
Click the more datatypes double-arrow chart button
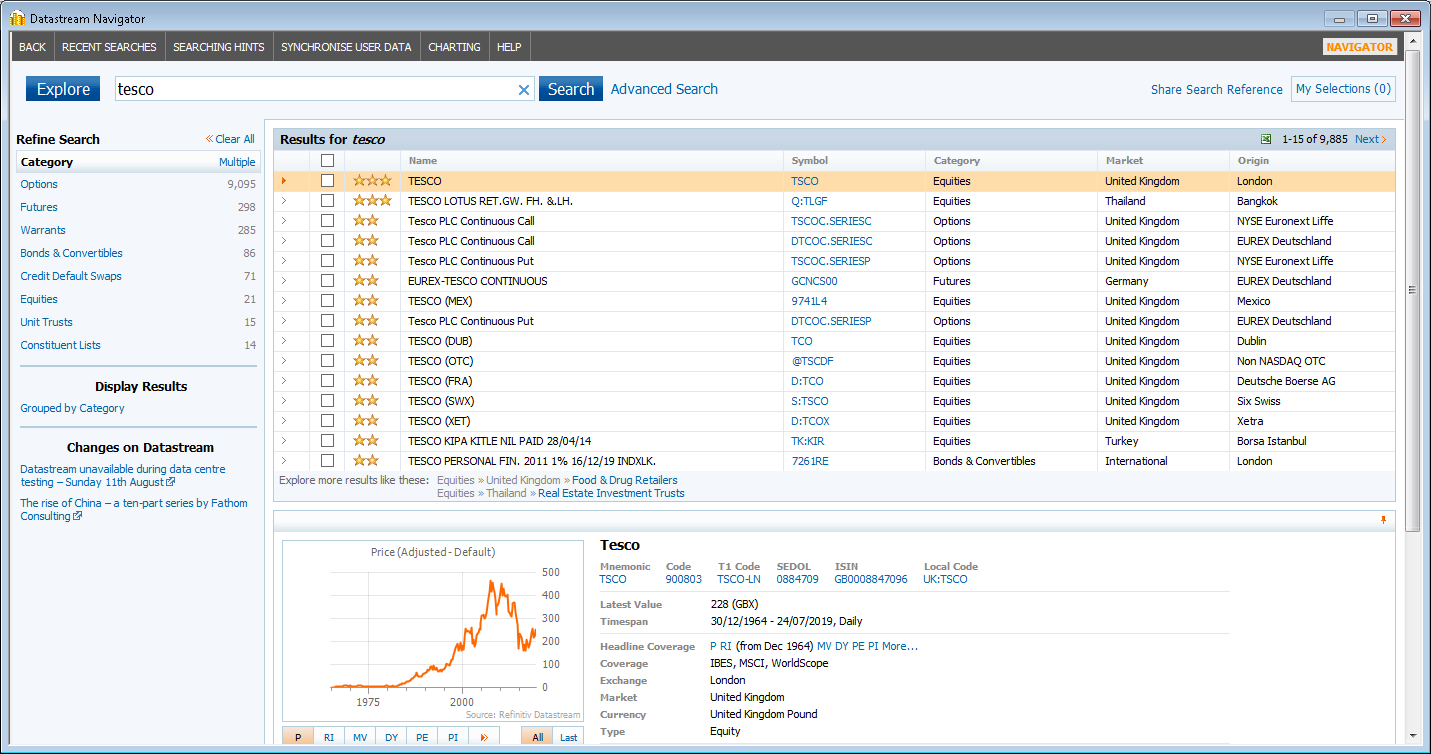click(485, 738)
